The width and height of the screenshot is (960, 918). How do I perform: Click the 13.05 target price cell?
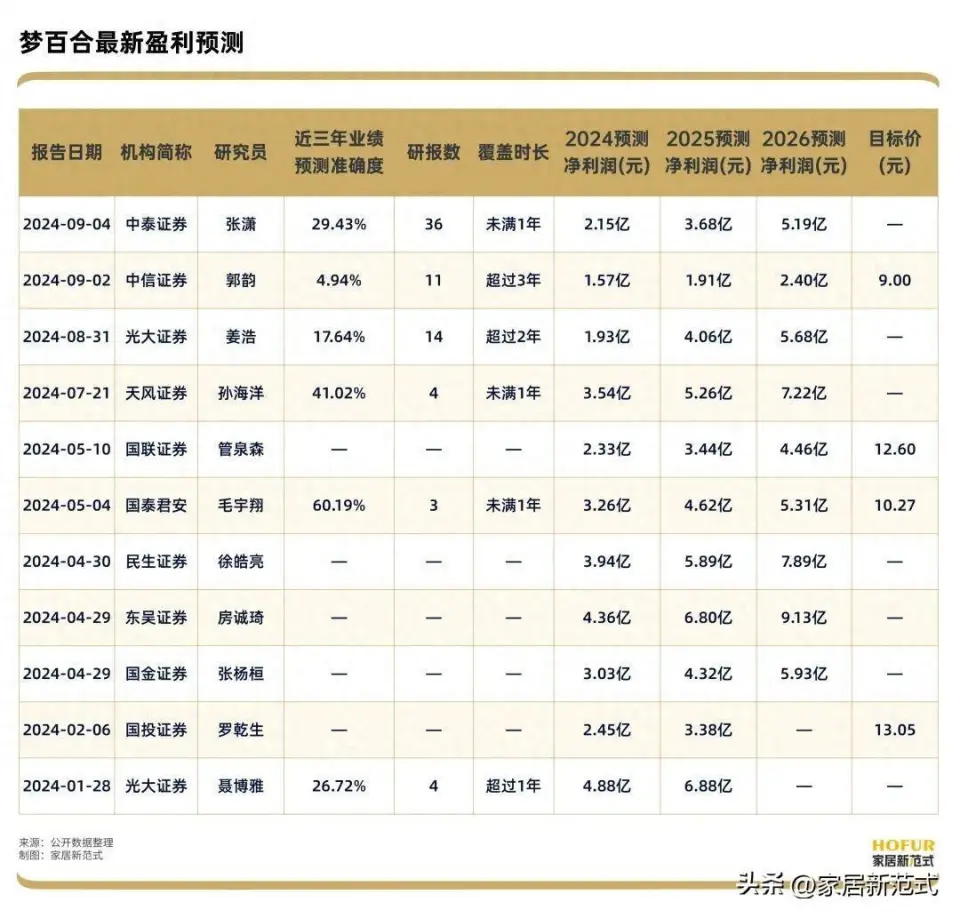point(894,730)
